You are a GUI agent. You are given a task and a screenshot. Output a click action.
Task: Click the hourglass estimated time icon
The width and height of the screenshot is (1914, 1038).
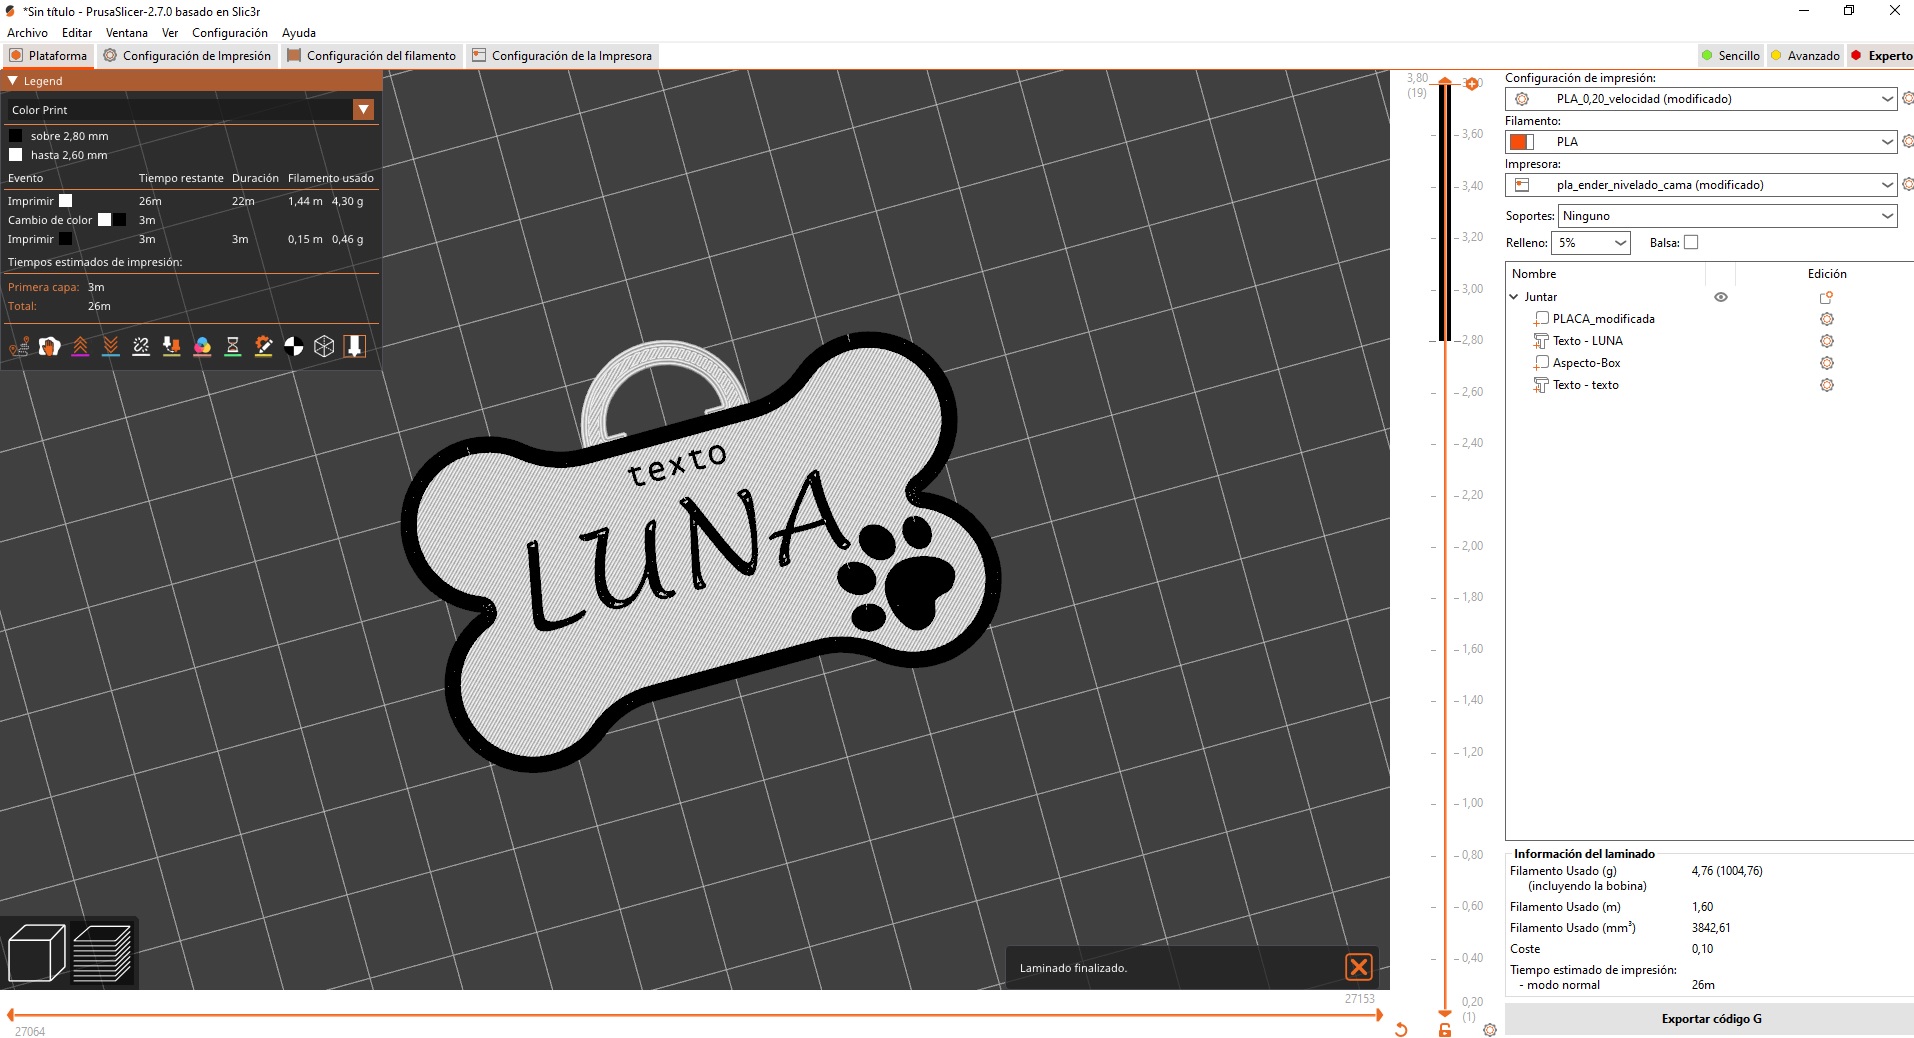pyautogui.click(x=233, y=347)
